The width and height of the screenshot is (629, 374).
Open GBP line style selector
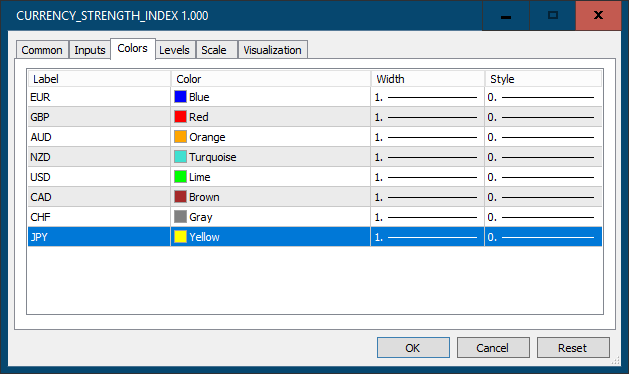click(543, 117)
